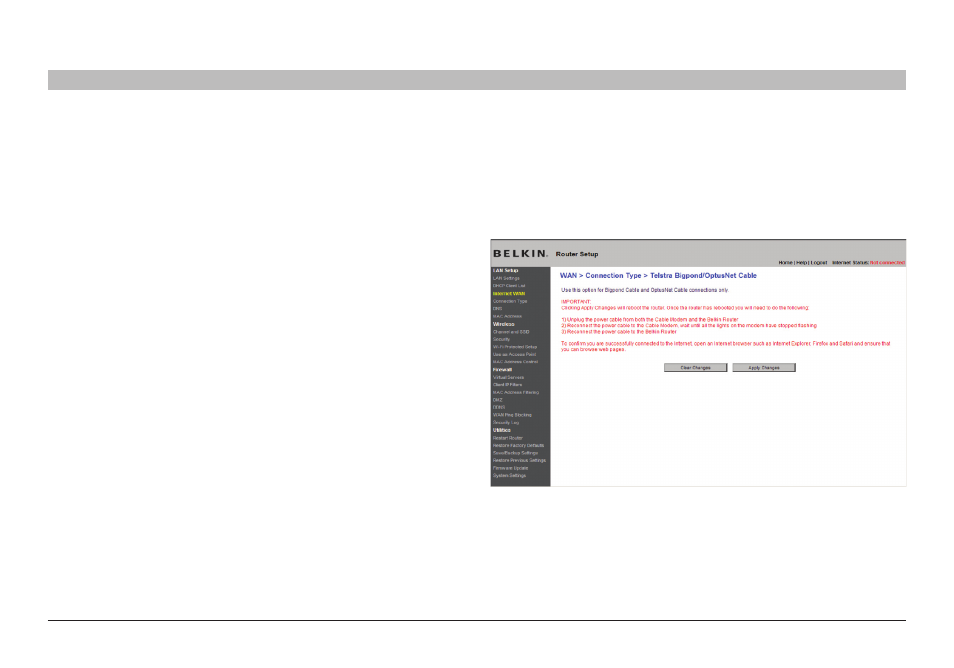Open Restore Factory Defaults utility
The height and width of the screenshot is (668, 954).
tap(518, 445)
